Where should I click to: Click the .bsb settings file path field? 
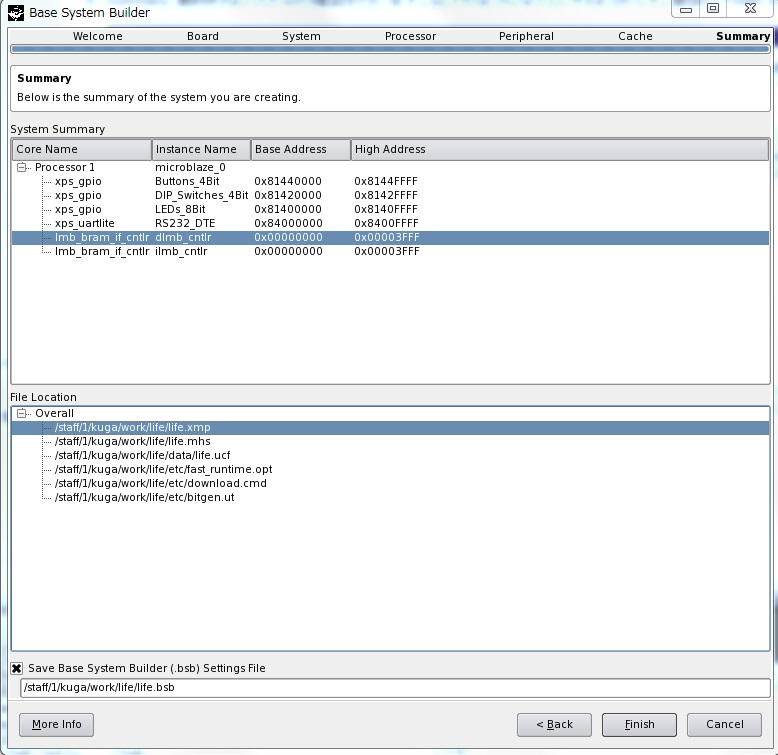(395, 688)
